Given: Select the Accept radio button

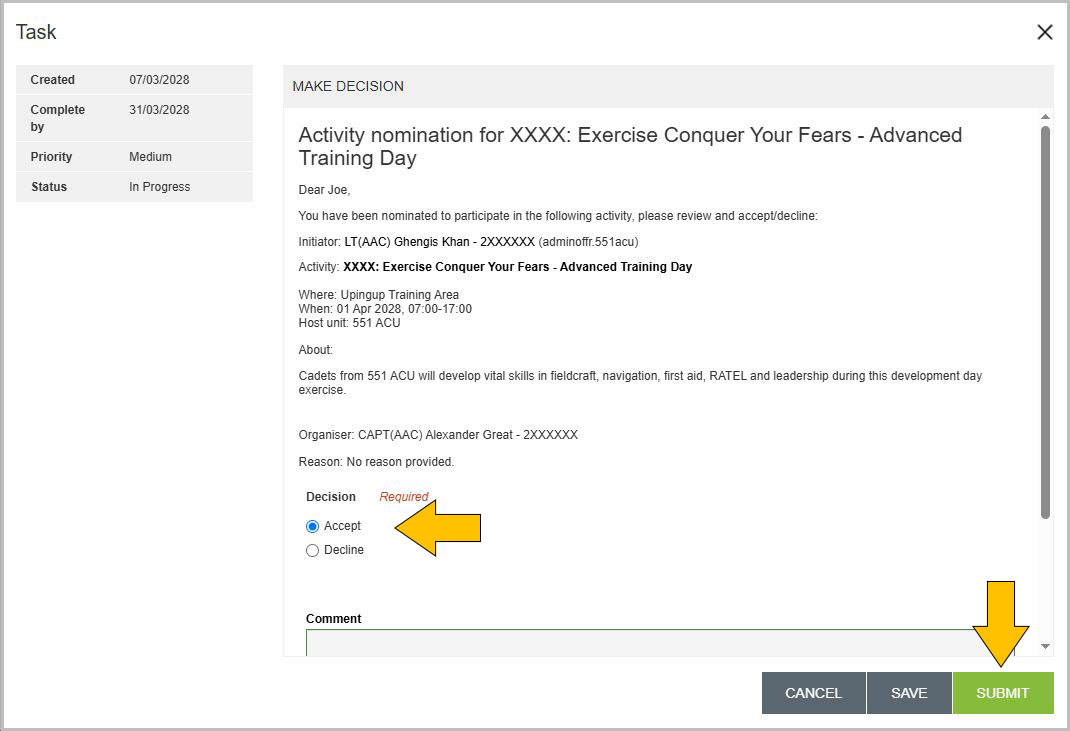Looking at the screenshot, I should (313, 526).
